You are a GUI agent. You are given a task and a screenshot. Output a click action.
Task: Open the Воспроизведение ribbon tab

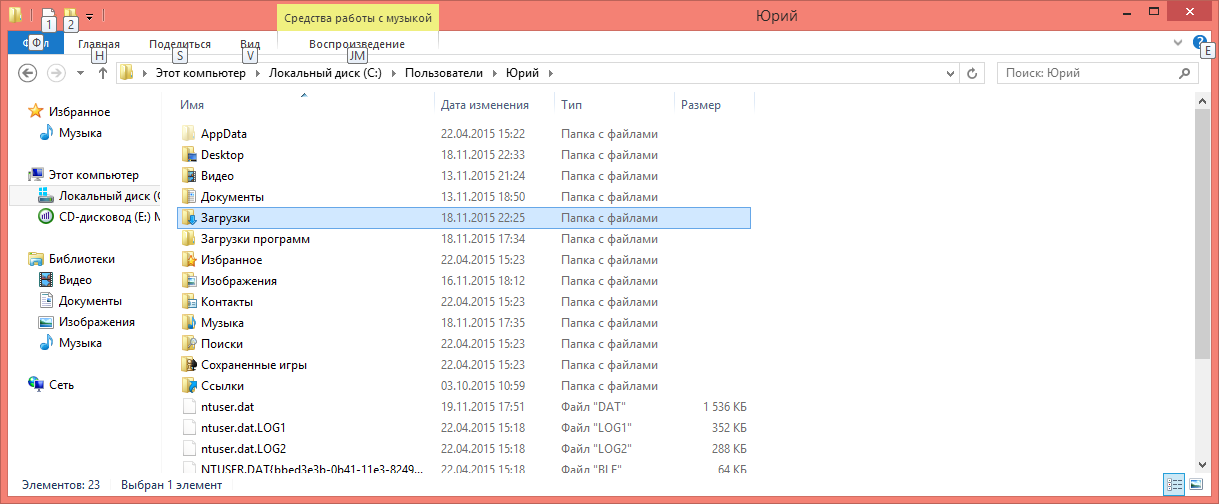(357, 44)
